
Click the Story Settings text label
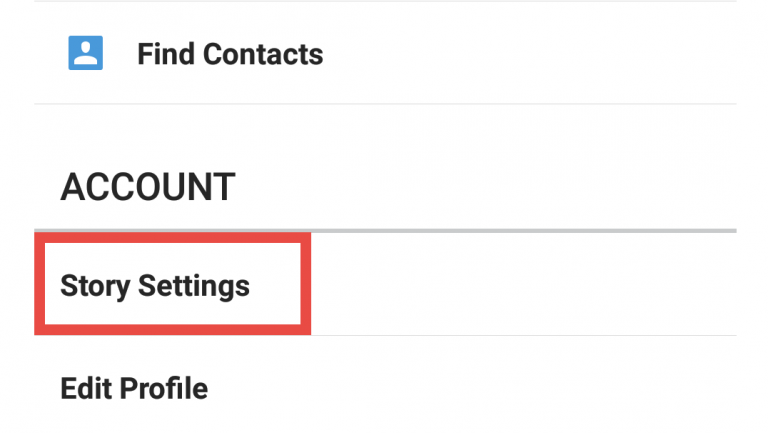point(155,286)
